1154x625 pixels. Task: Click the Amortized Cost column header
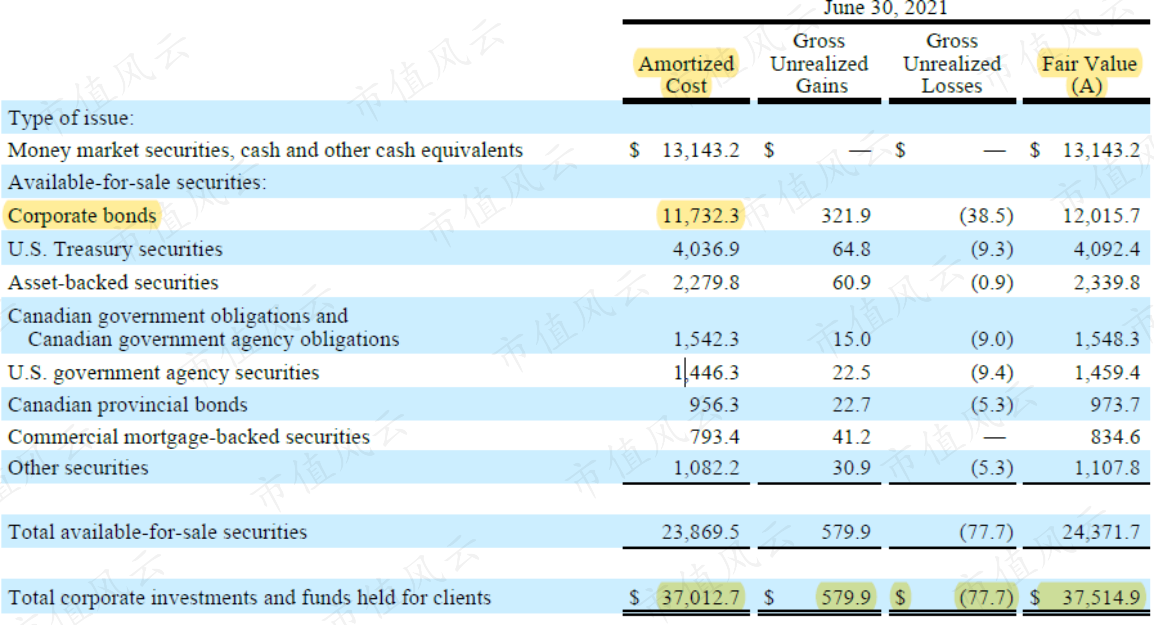[x=686, y=74]
